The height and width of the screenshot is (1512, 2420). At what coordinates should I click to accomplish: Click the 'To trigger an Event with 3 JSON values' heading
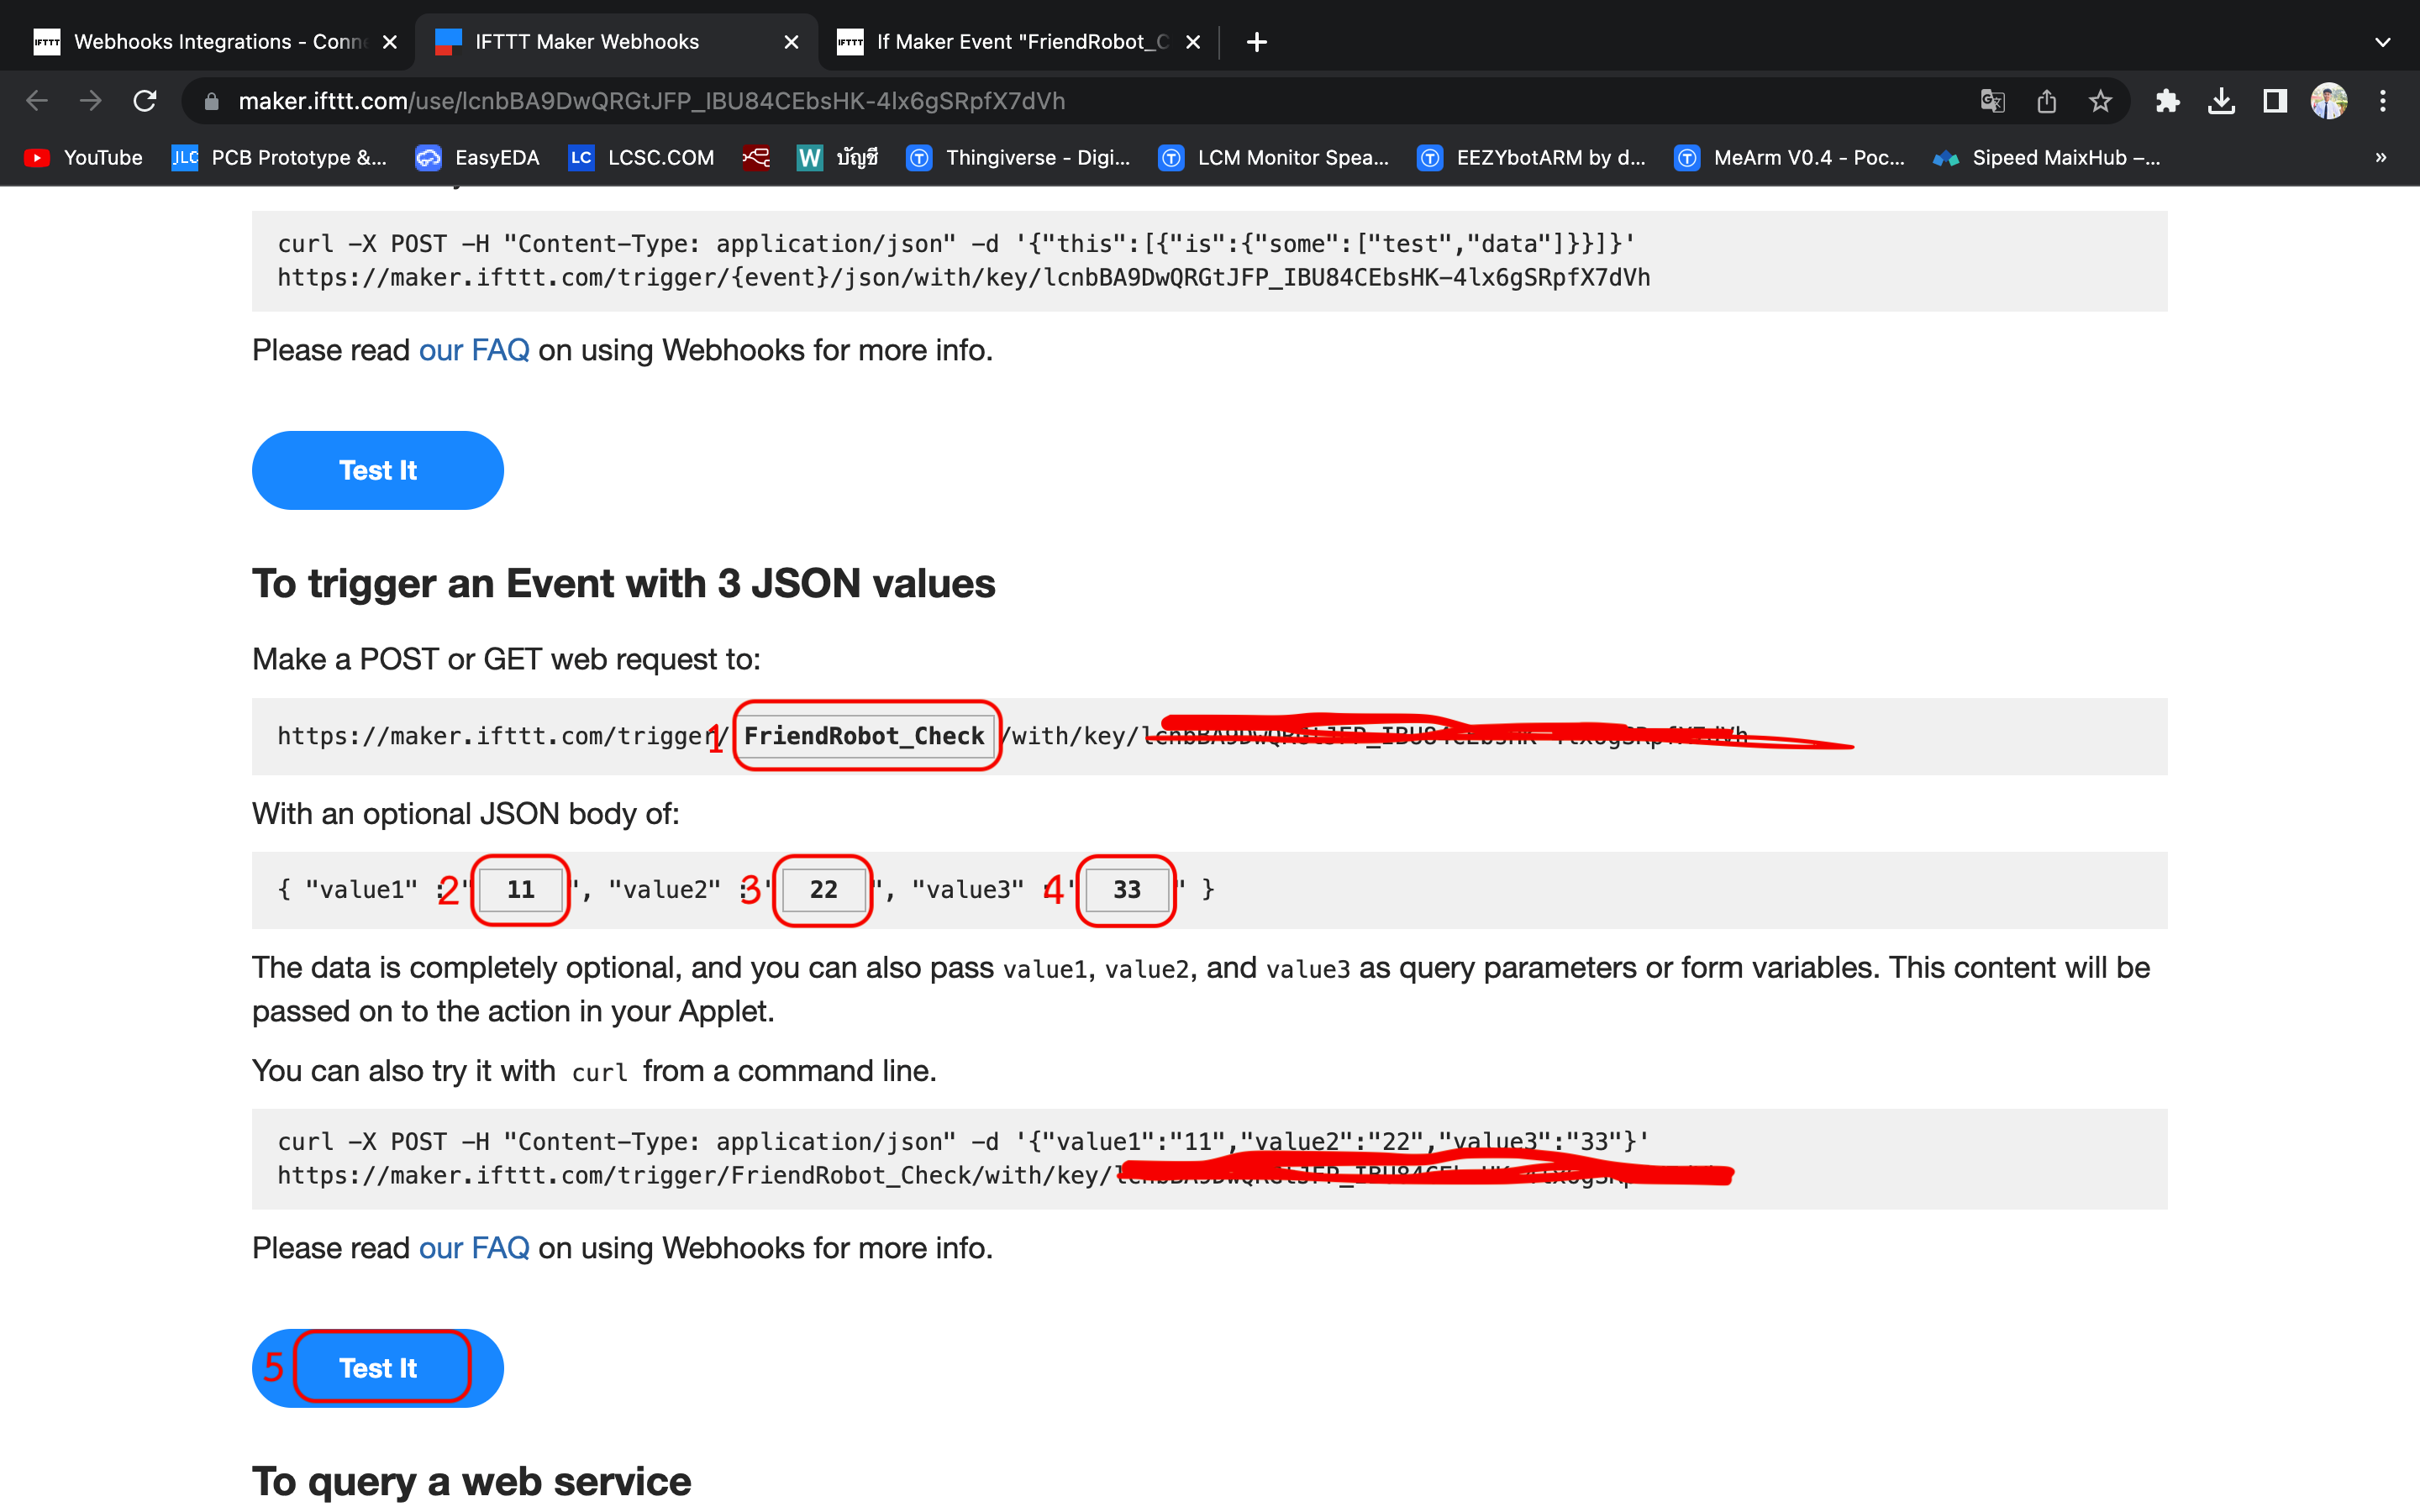(624, 584)
